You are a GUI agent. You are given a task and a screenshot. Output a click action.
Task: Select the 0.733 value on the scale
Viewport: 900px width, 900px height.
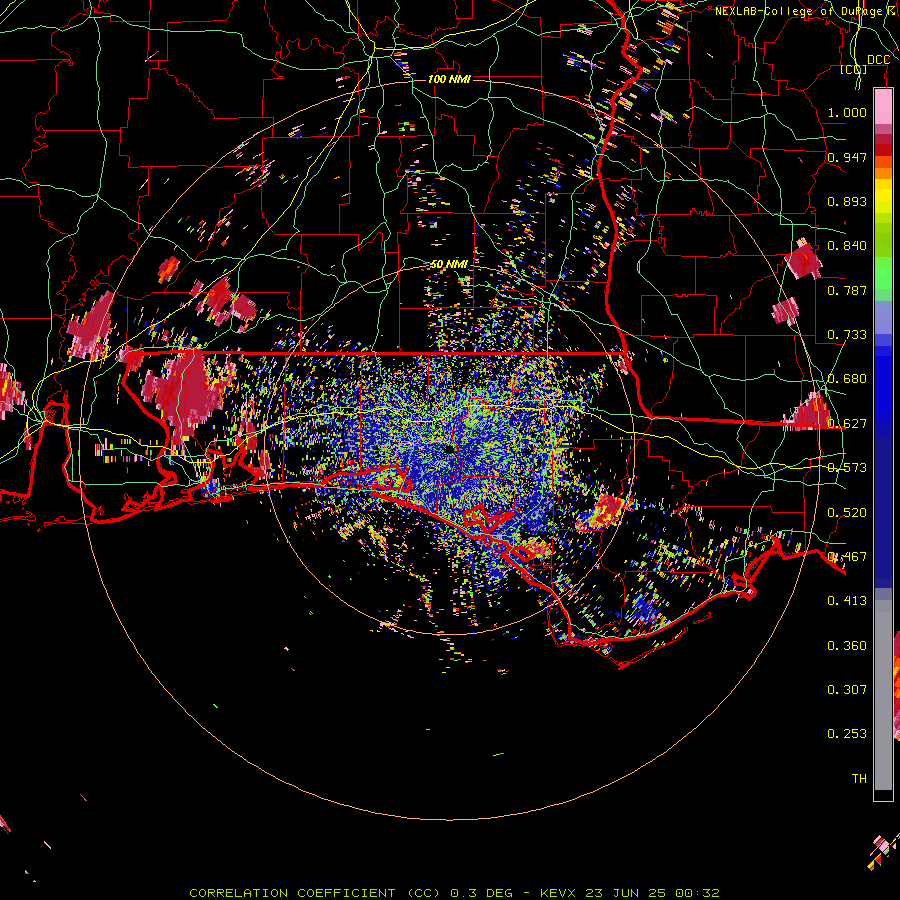click(847, 335)
